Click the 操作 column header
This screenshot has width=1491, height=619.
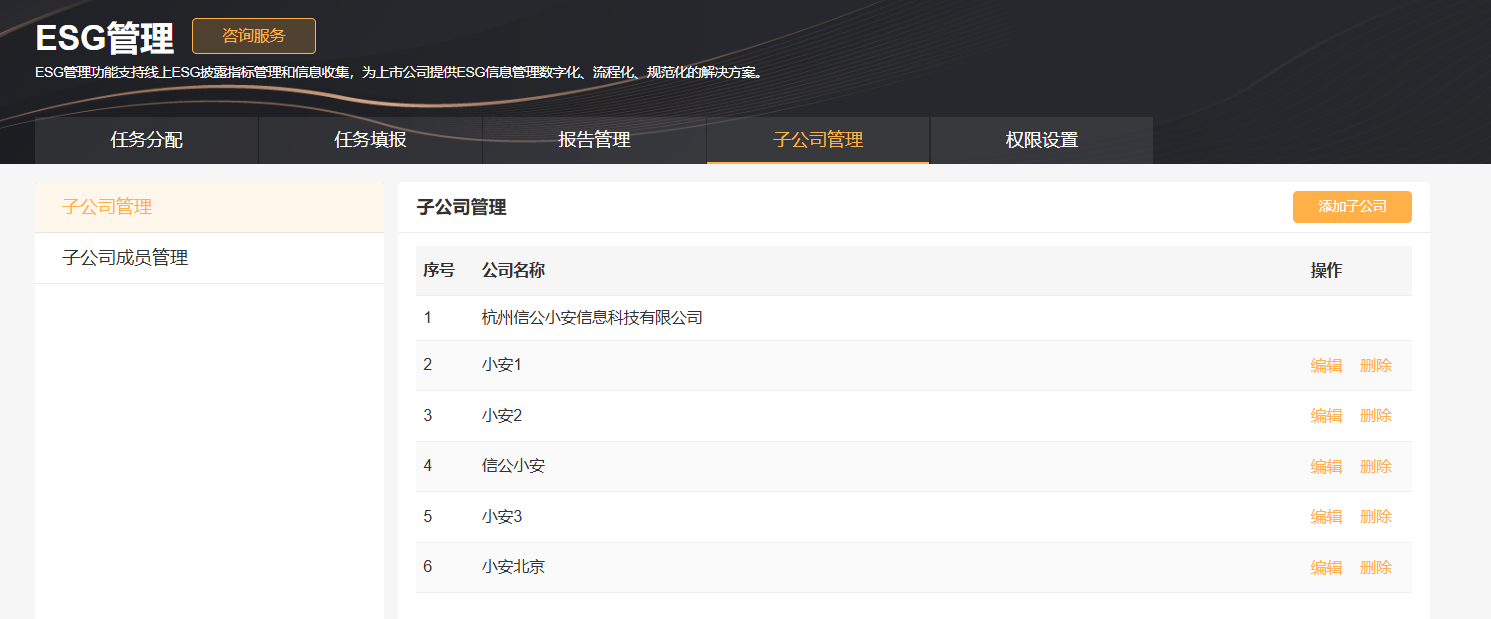(x=1326, y=271)
